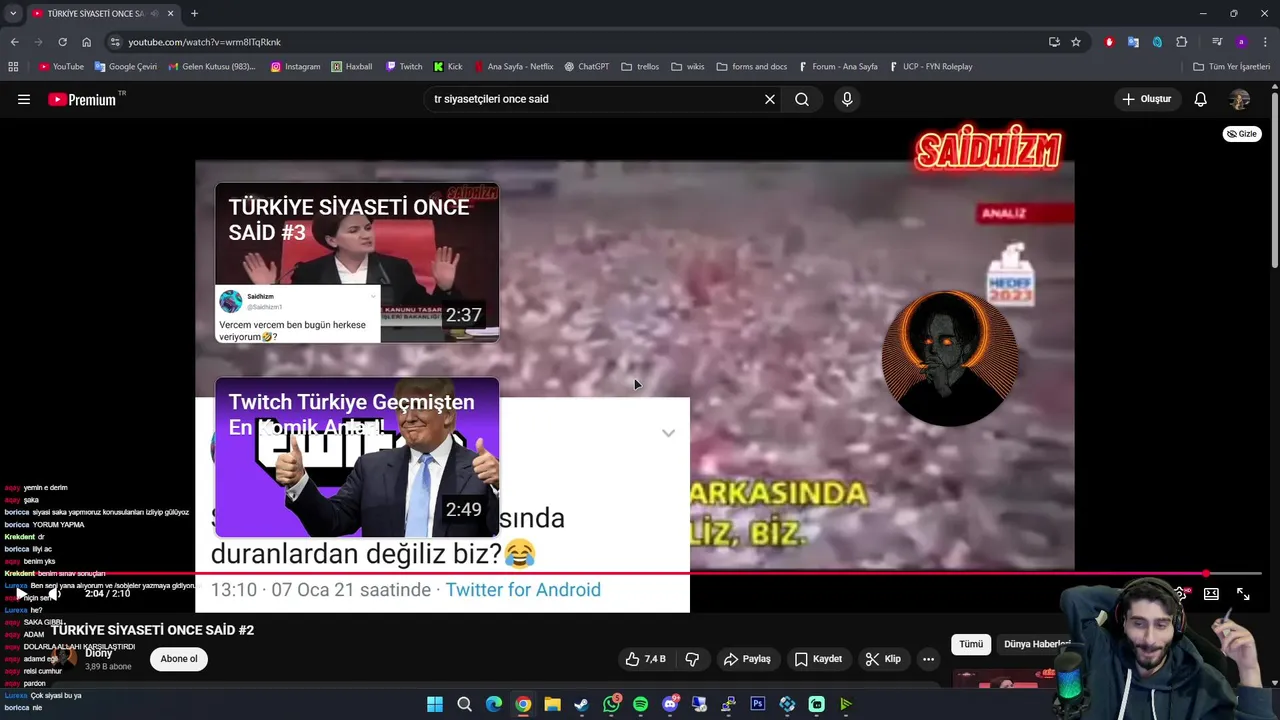Toggle theater mode on the player
The height and width of the screenshot is (720, 1280).
point(1211,594)
